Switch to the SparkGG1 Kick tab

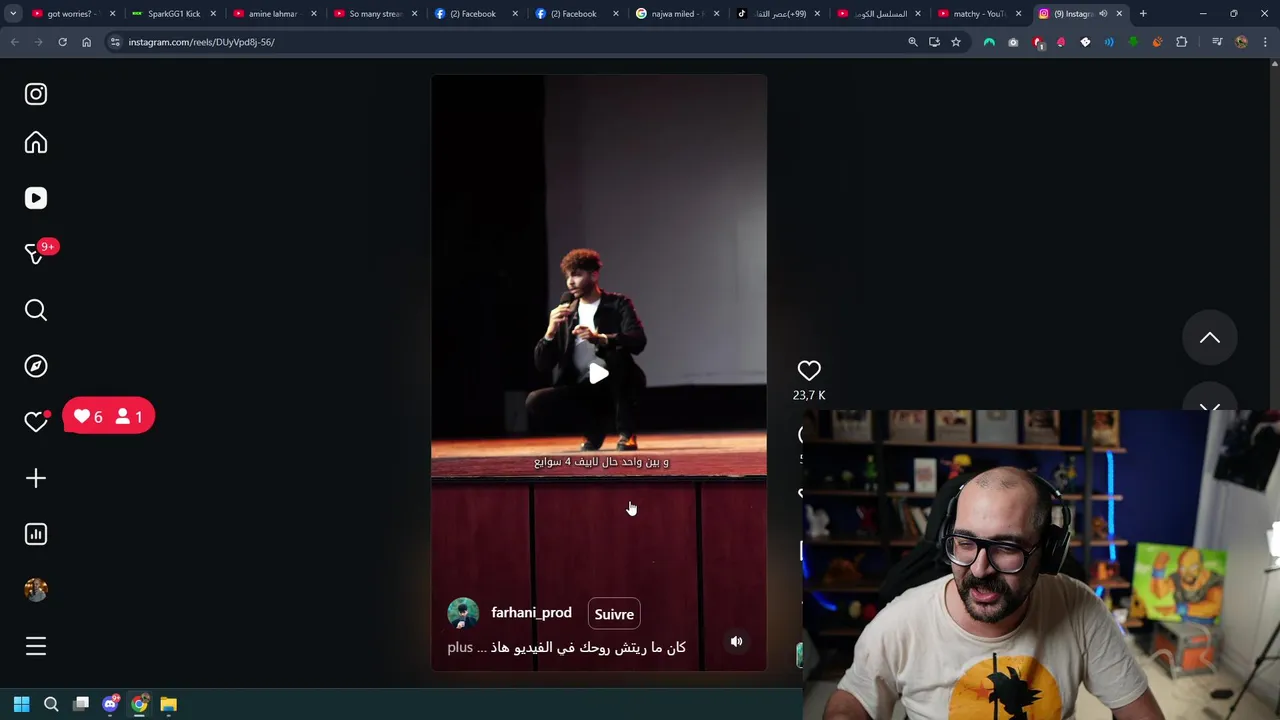tap(174, 14)
